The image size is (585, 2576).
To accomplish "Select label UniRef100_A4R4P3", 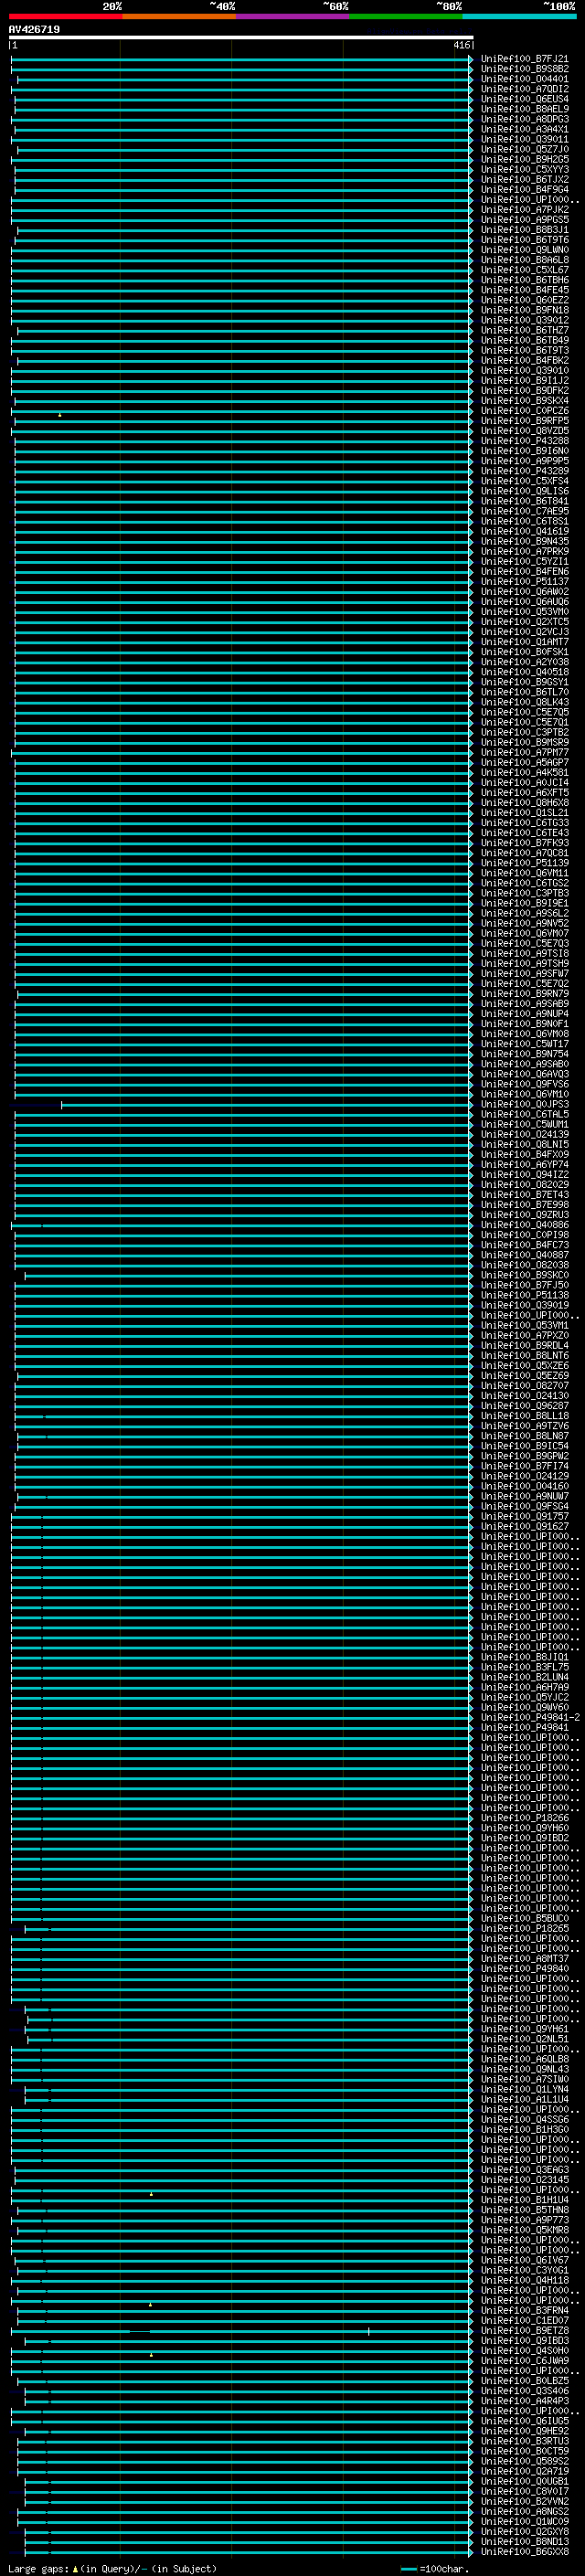I will [524, 2401].
